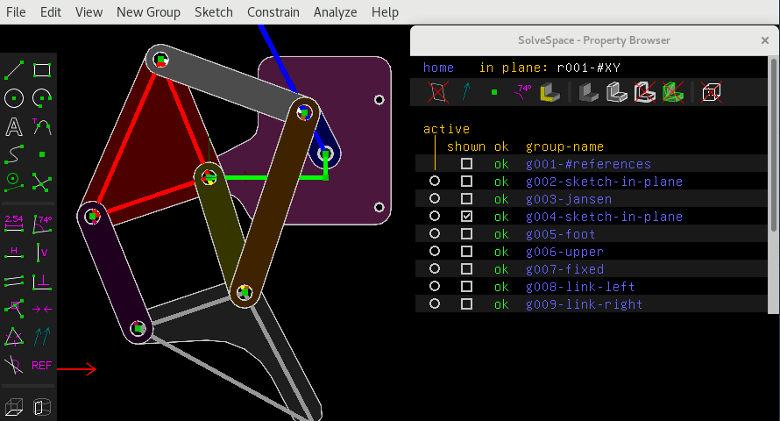Apply the Horizontal constraint
780x421 pixels.
click(x=14, y=251)
